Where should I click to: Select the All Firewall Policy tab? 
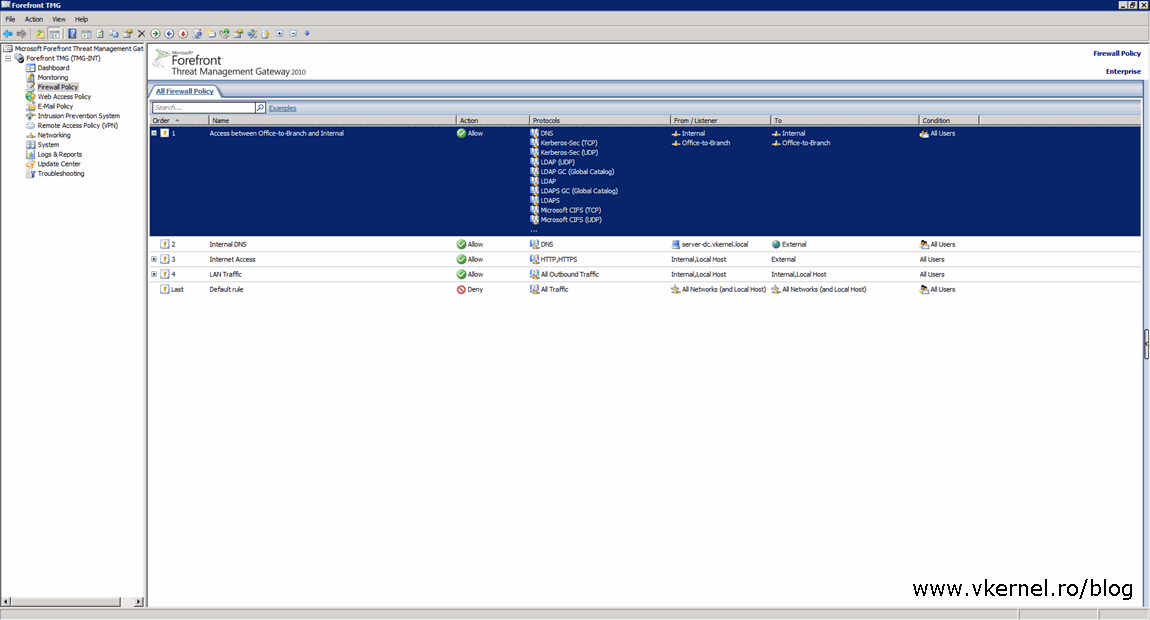(183, 90)
